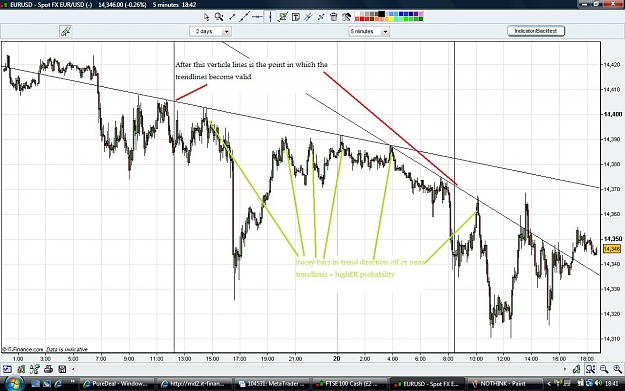Click the zoom out magnifier icon
Image resolution: width=625 pixels, height=391 pixels.
coord(604,369)
